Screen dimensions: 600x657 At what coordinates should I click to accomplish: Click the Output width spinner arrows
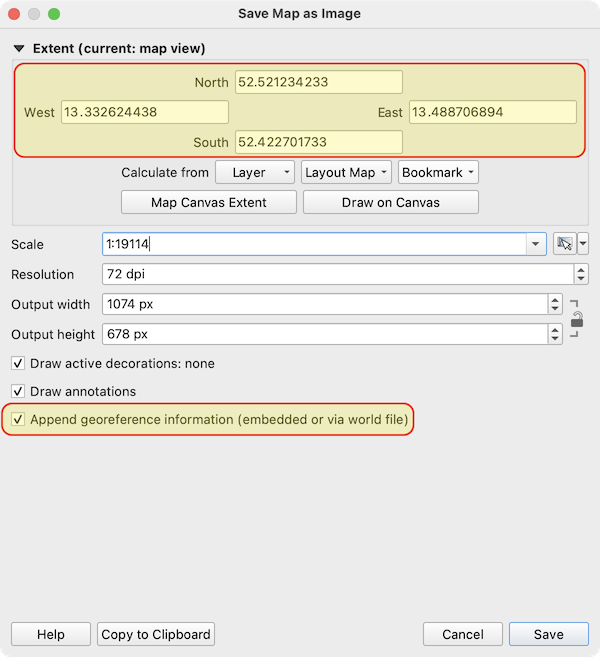(x=555, y=304)
